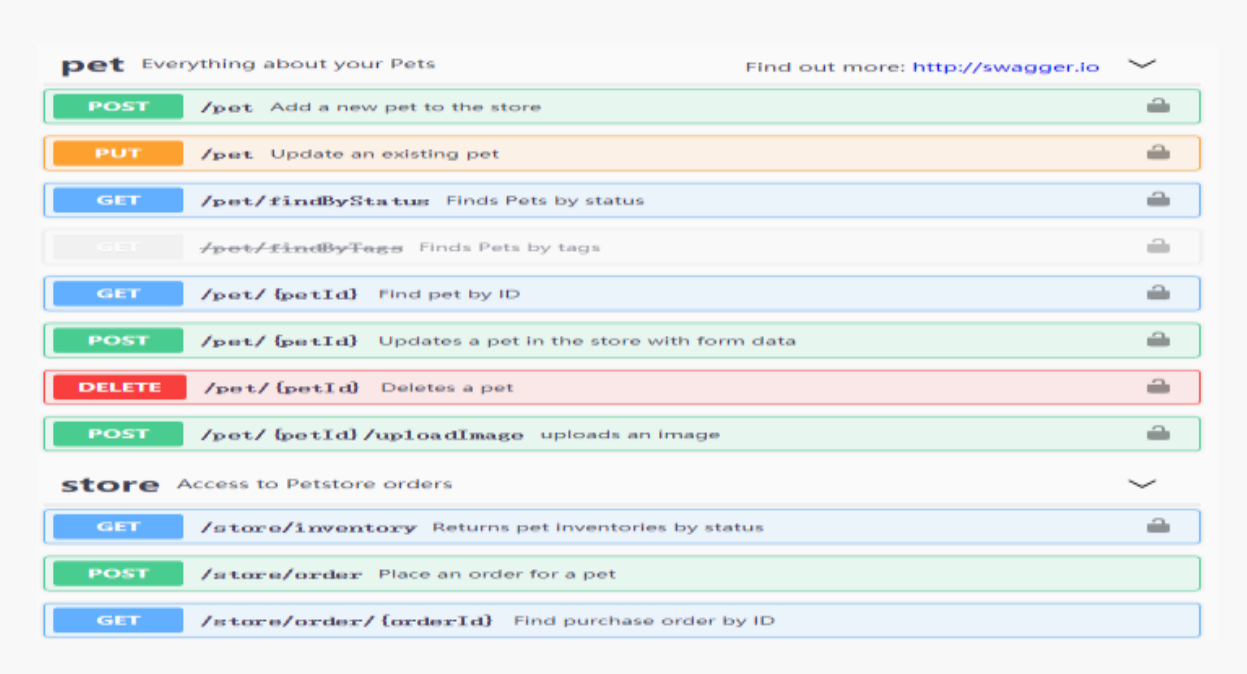The width and height of the screenshot is (1247, 674).
Task: Click lock icon on /store/inventory row
Action: tap(1158, 527)
